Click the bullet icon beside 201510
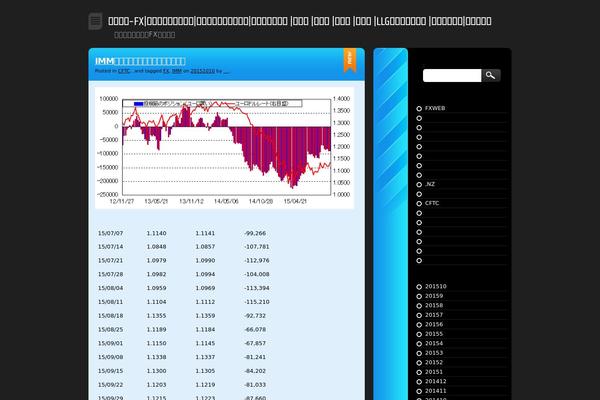Image resolution: width=600 pixels, height=400 pixels. (x=419, y=287)
